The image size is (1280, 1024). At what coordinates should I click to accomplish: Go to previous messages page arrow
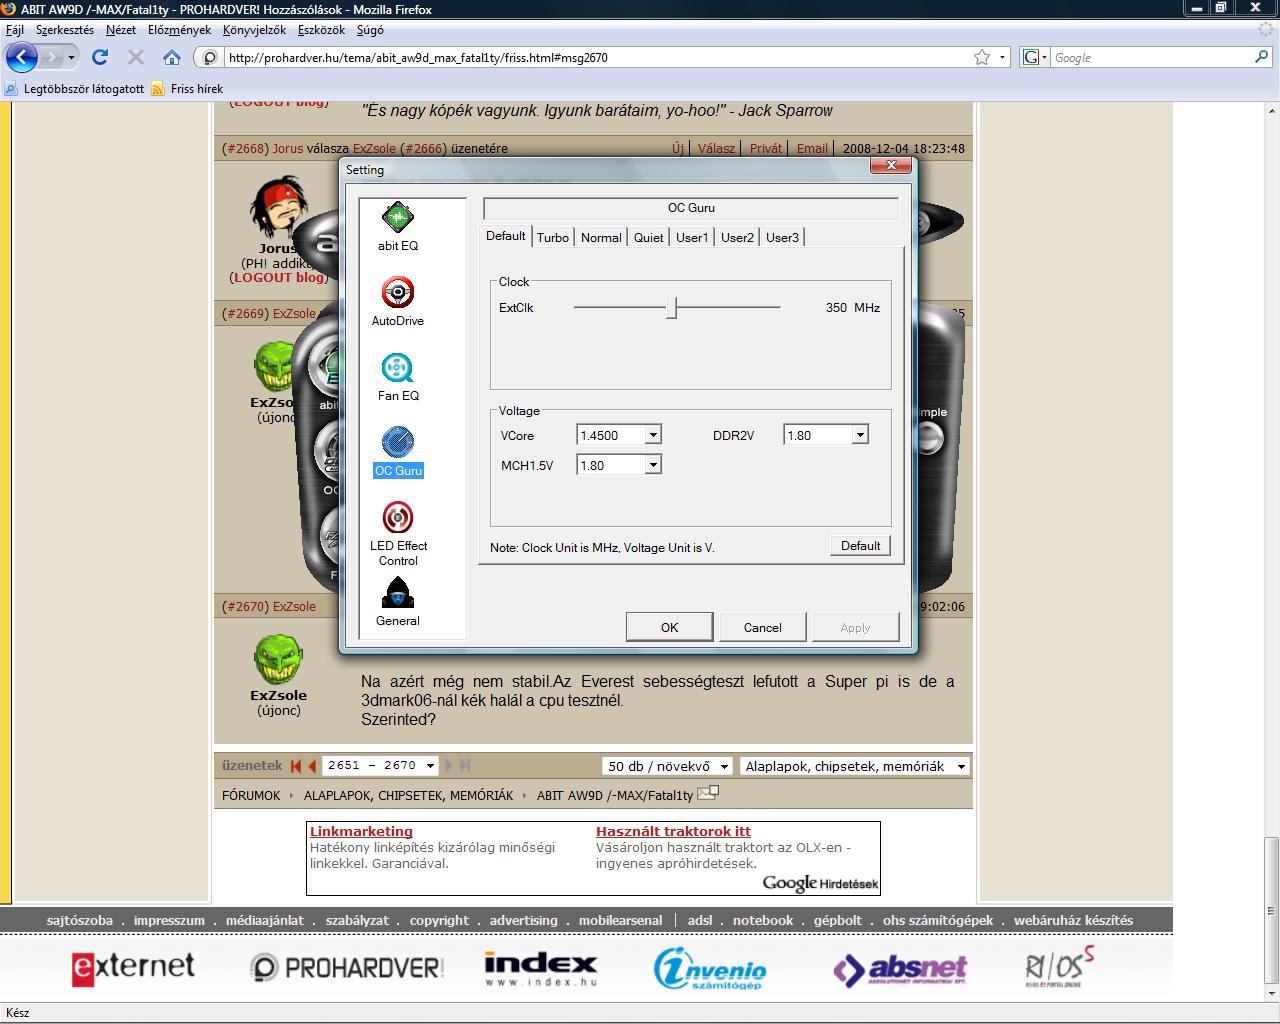(312, 766)
